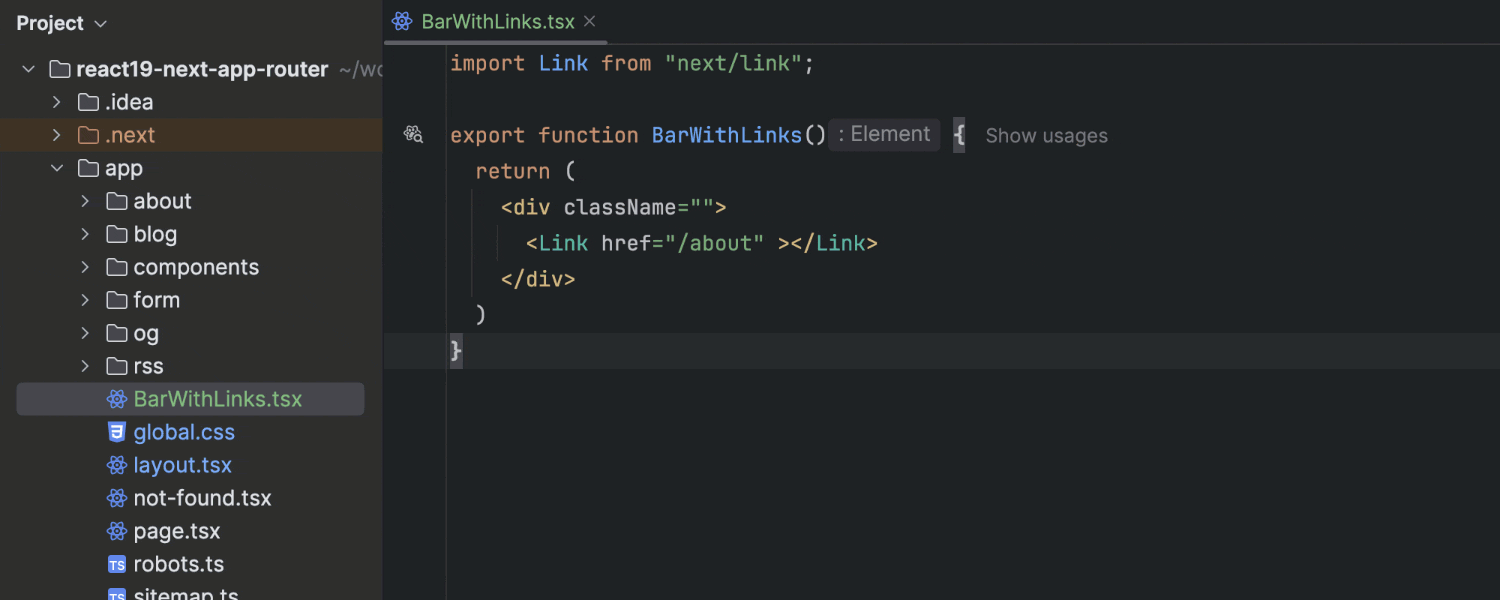Click the React icon beside page.tsx
Viewport: 1500px width, 600px height.
117,531
